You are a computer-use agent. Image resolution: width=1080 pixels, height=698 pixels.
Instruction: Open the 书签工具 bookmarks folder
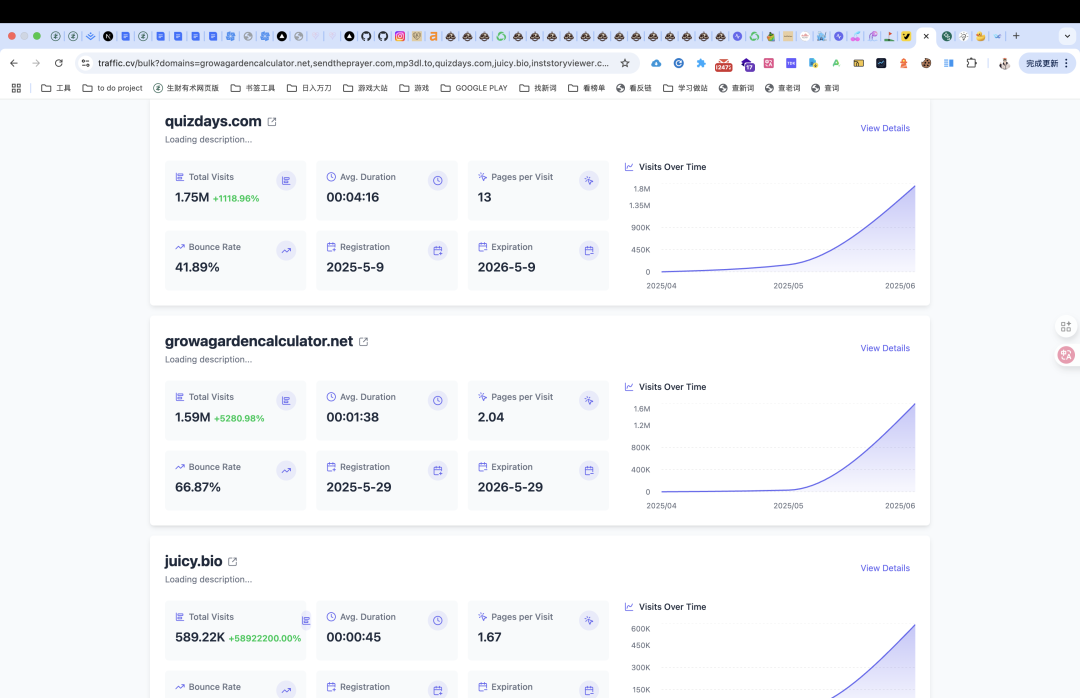click(253, 88)
